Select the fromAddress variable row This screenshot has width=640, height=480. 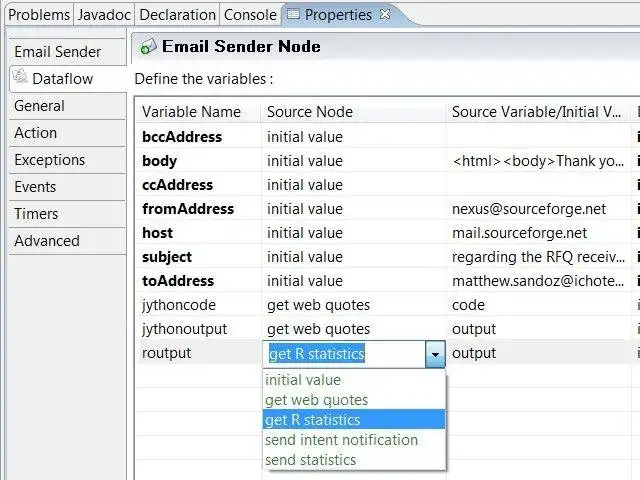point(188,209)
